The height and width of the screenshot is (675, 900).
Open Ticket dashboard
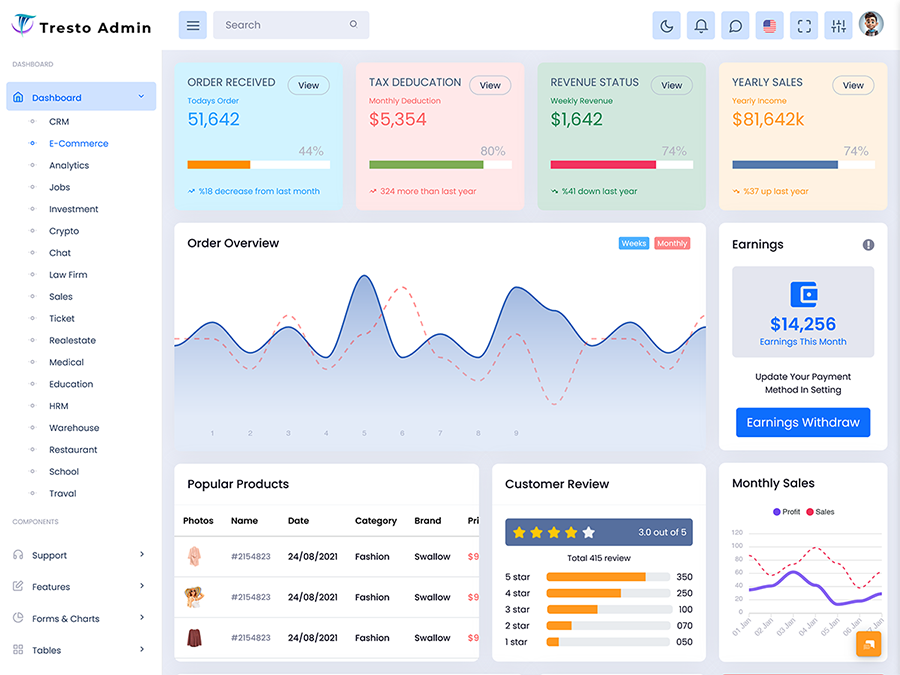(x=62, y=318)
